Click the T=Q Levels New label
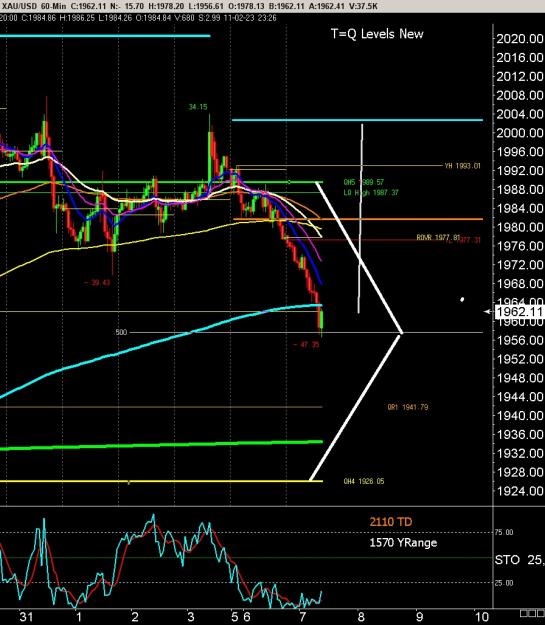Screen dimensions: 545x625 coord(377,34)
